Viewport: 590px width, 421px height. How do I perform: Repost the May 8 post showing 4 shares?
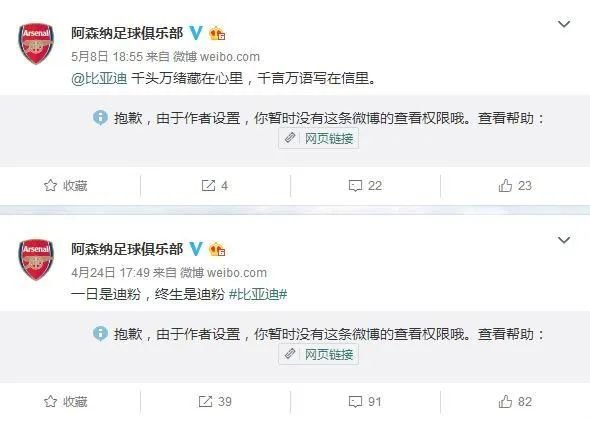coord(214,185)
